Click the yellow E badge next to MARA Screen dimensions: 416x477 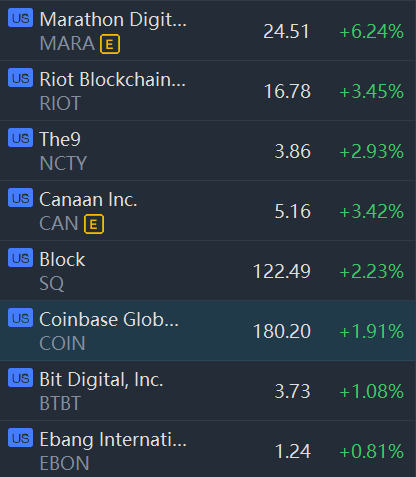(110, 44)
